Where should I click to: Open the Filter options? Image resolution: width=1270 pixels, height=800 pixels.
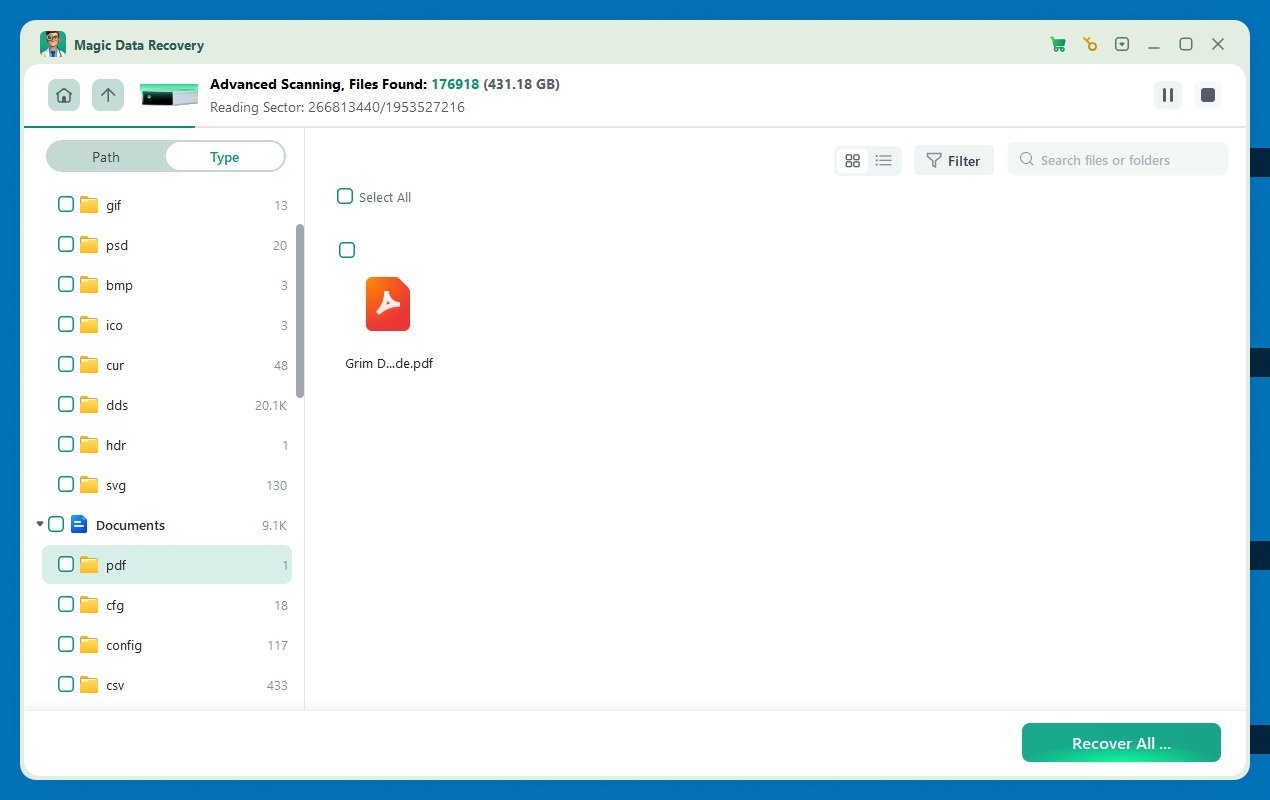[953, 161]
